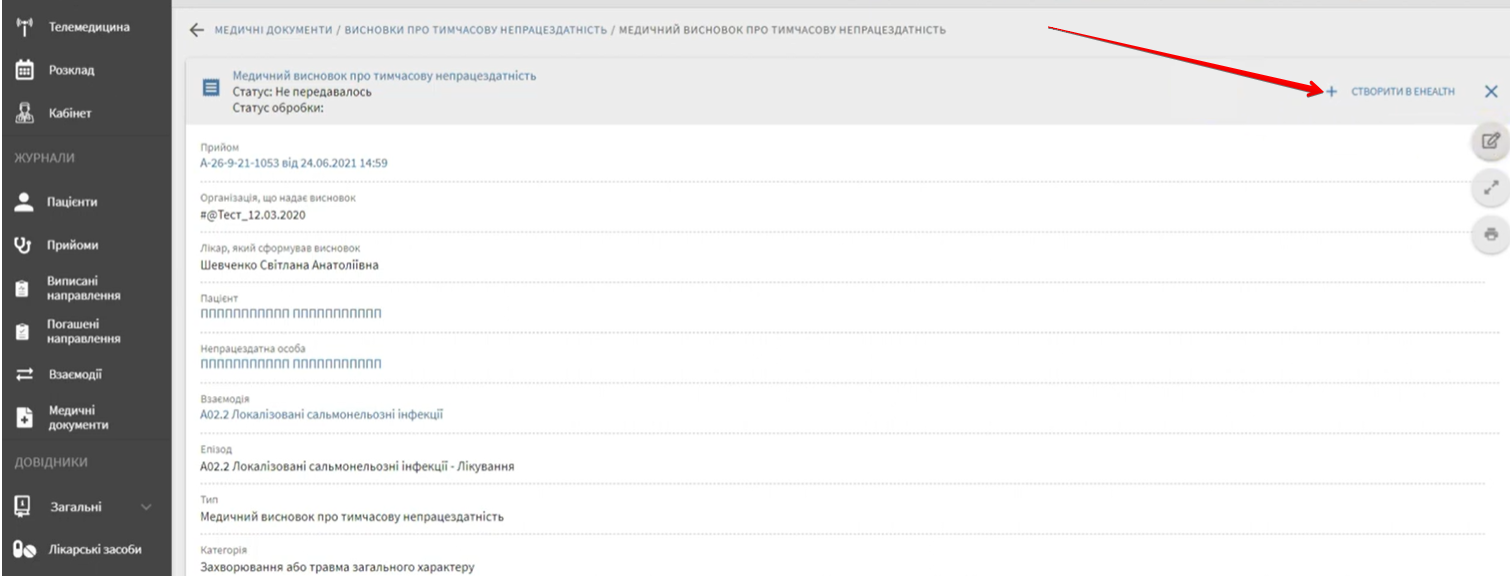The height and width of the screenshot is (576, 1510).
Task: Click the expand fullscreen arrows button
Action: [x=1490, y=187]
